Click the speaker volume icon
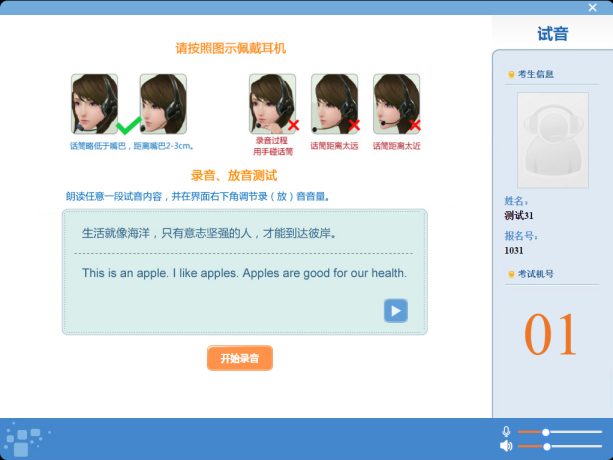 (x=506, y=446)
